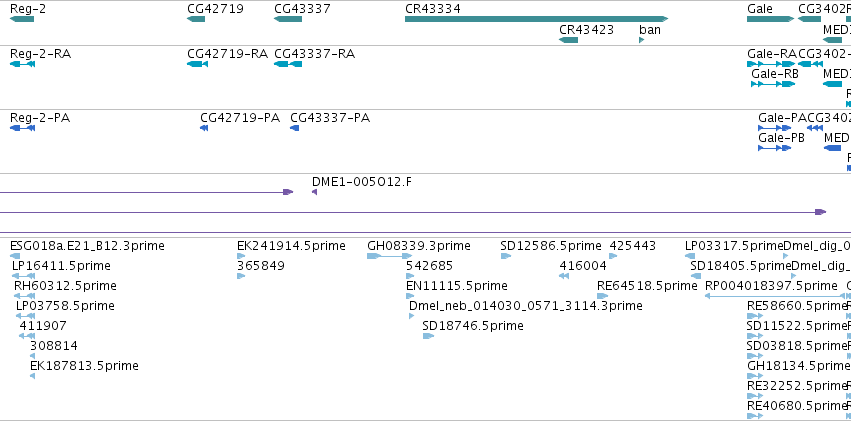Click the CR43423 gene feature
The height and width of the screenshot is (421, 851).
coord(568,40)
